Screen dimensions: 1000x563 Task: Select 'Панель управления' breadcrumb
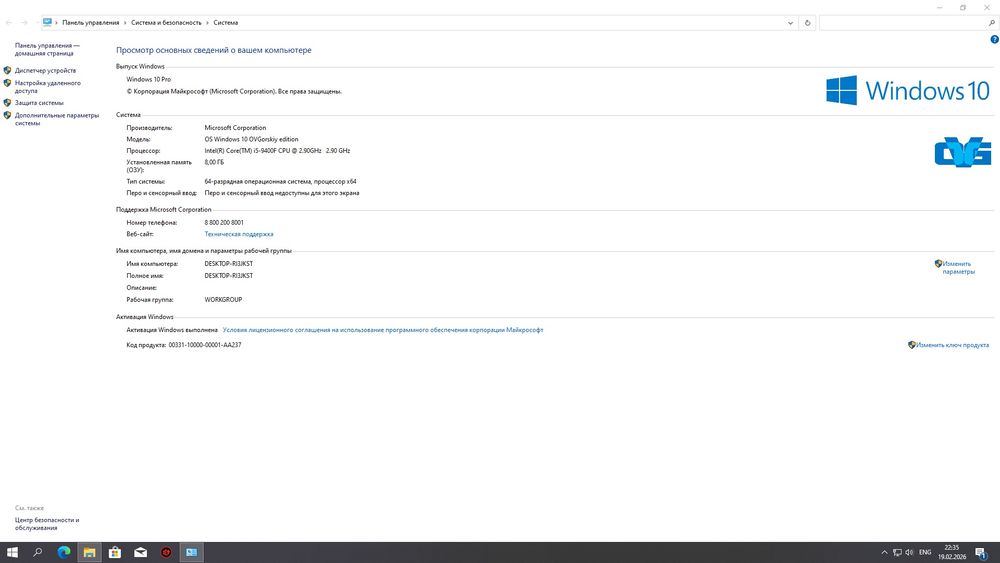coord(91,23)
